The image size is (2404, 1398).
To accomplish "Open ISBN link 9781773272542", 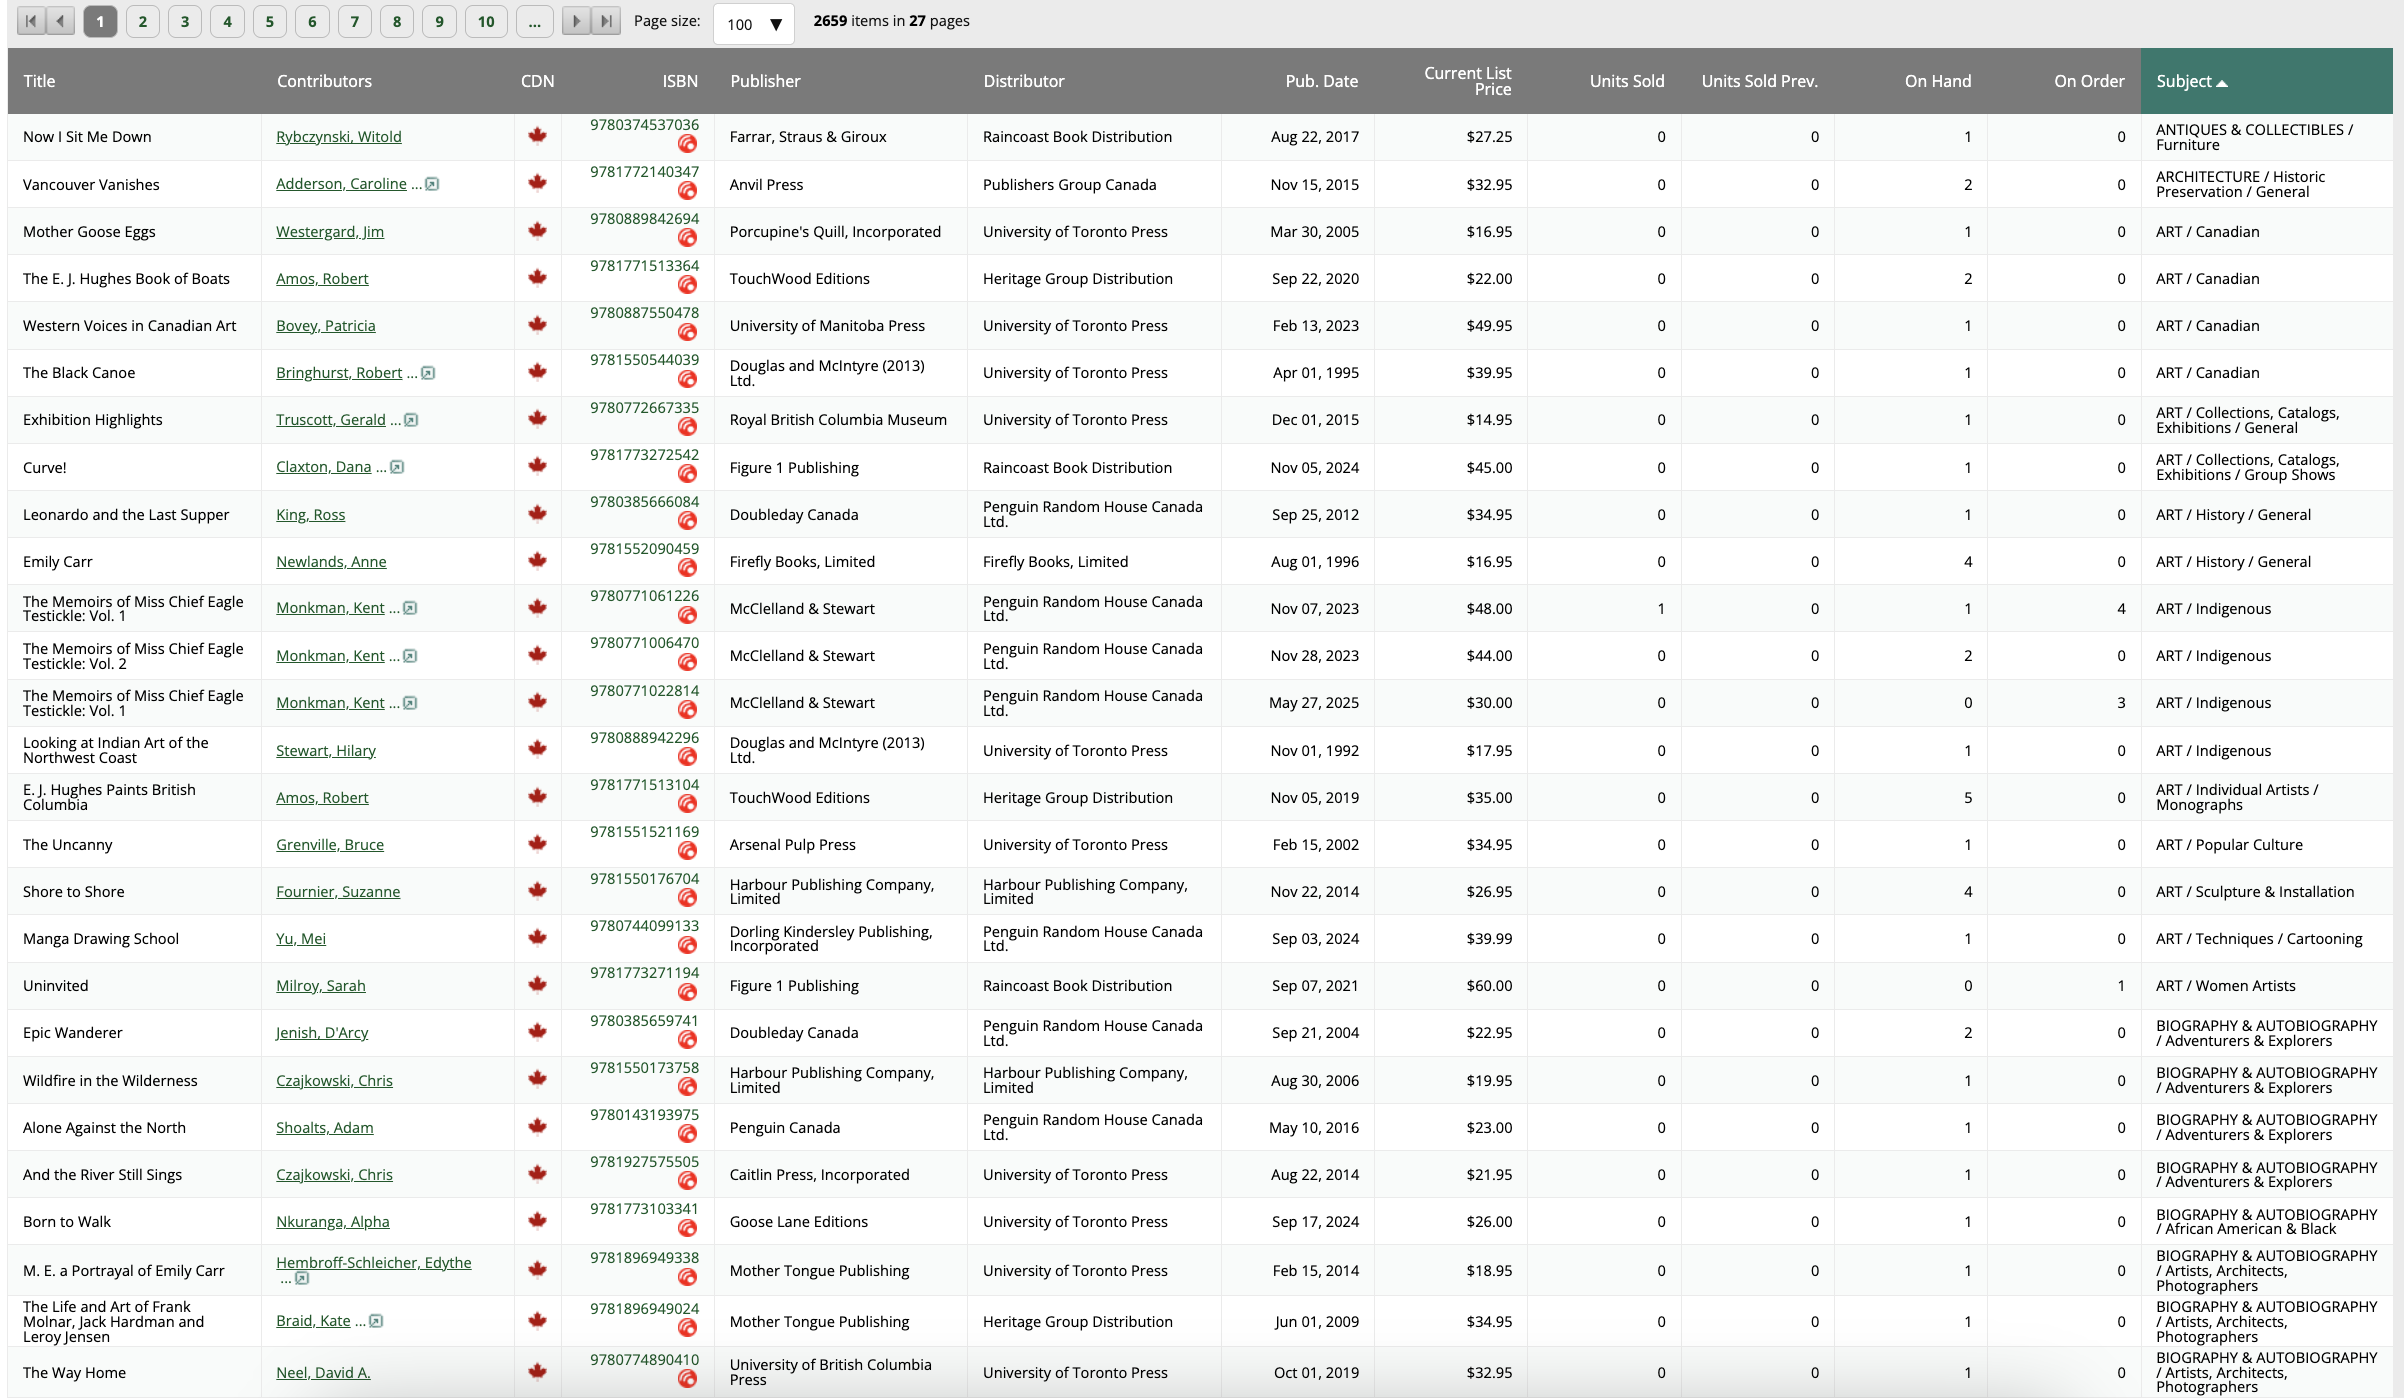I will tap(645, 455).
